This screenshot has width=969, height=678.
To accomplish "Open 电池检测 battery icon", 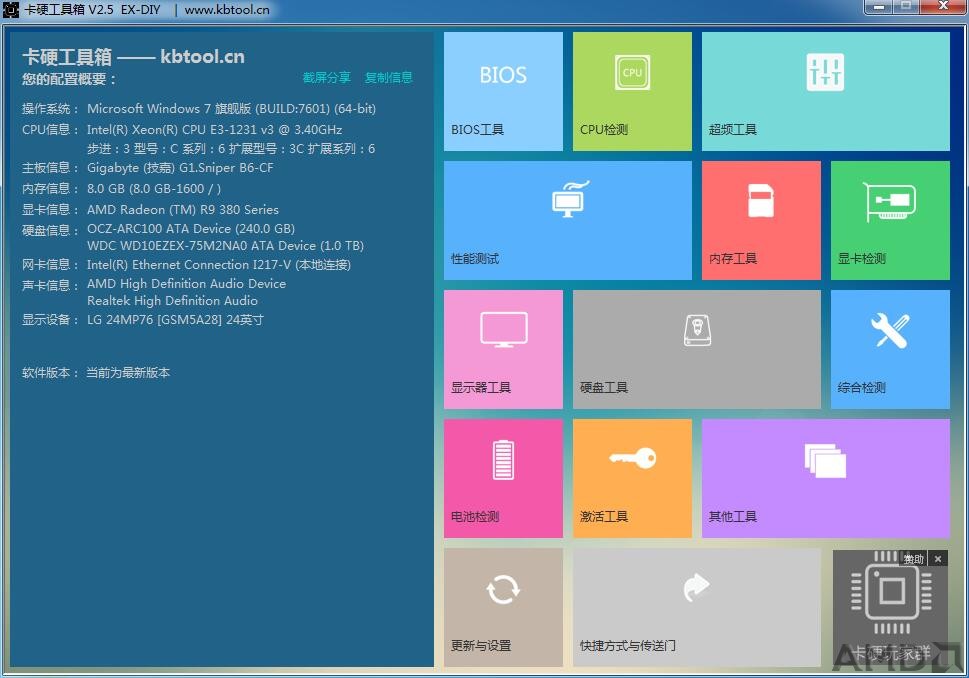I will [x=503, y=459].
